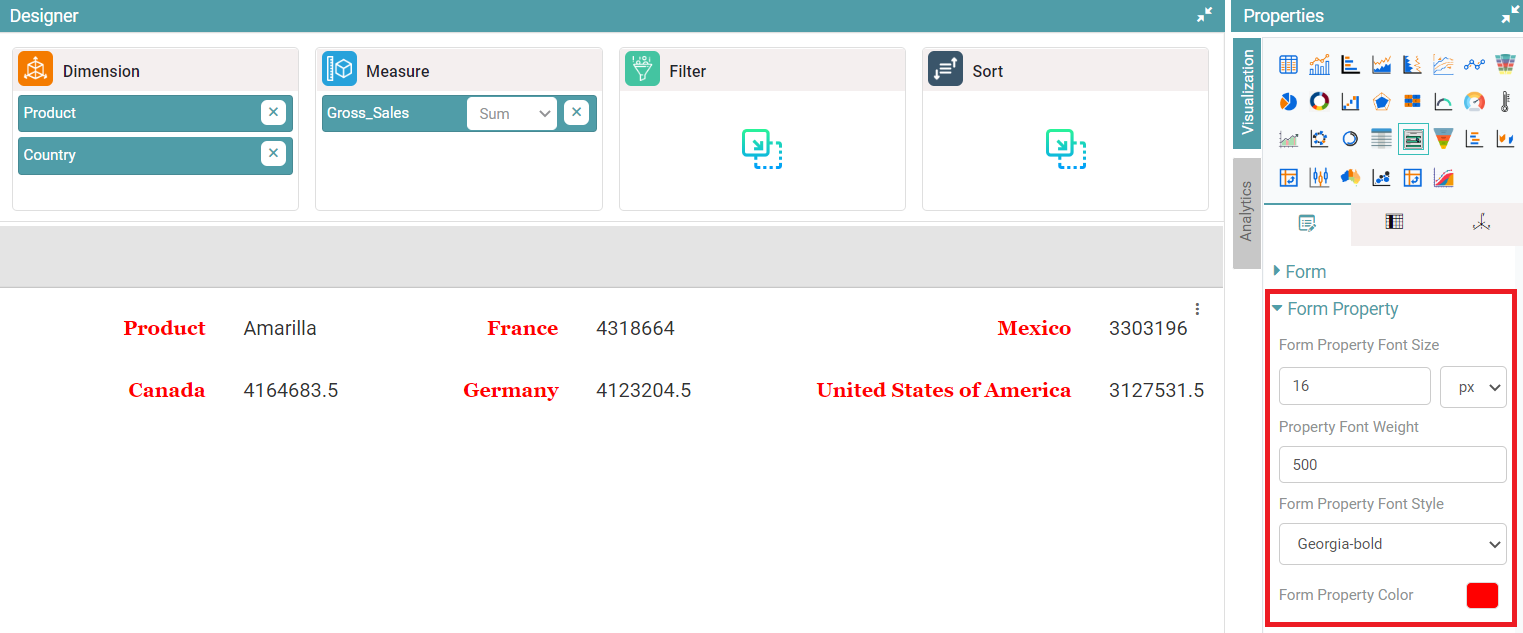
Task: Pick the Australia map visualization icon
Action: 1350,178
